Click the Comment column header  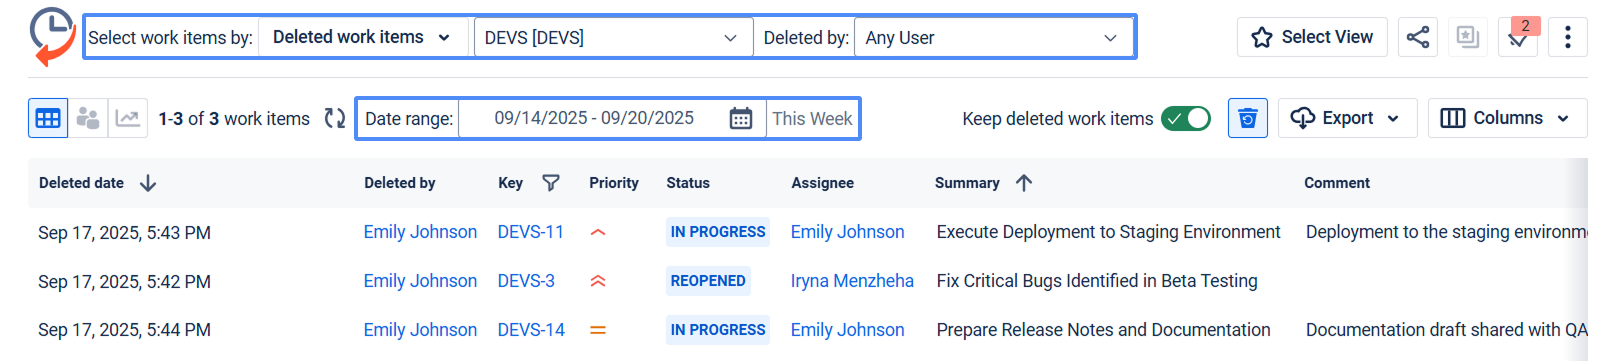pyautogui.click(x=1337, y=183)
